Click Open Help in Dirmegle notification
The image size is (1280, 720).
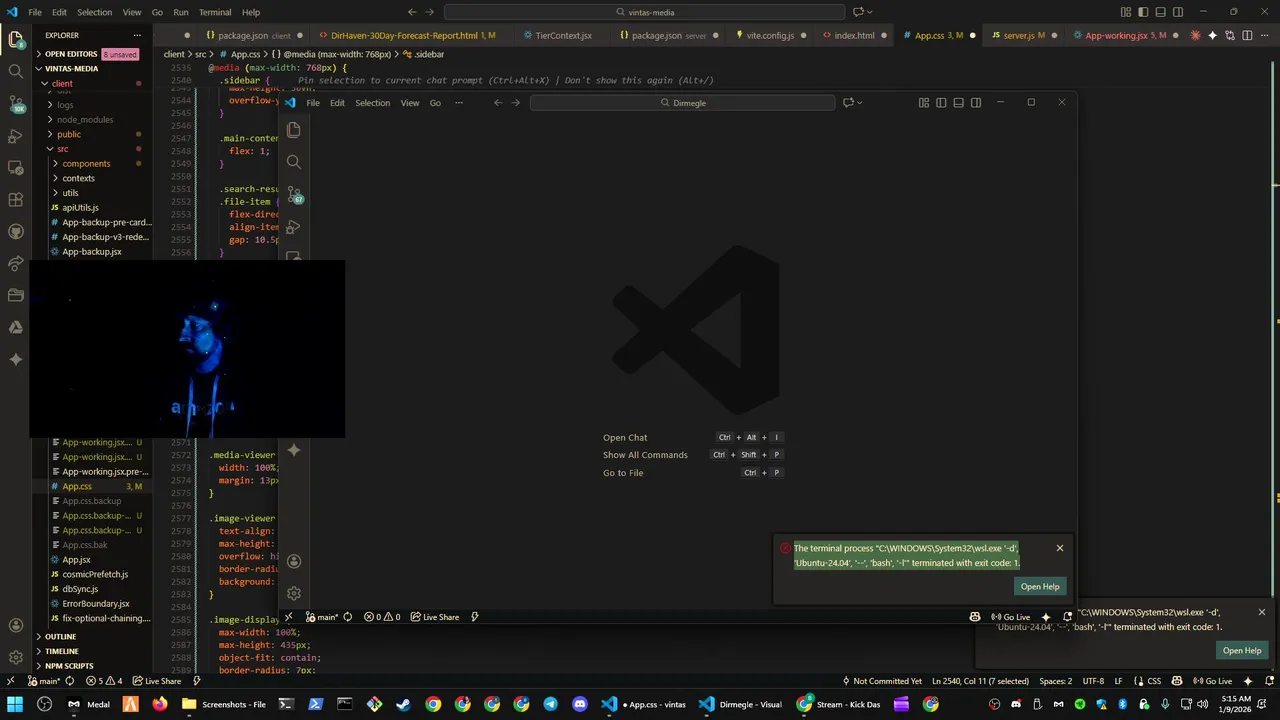(x=1040, y=587)
